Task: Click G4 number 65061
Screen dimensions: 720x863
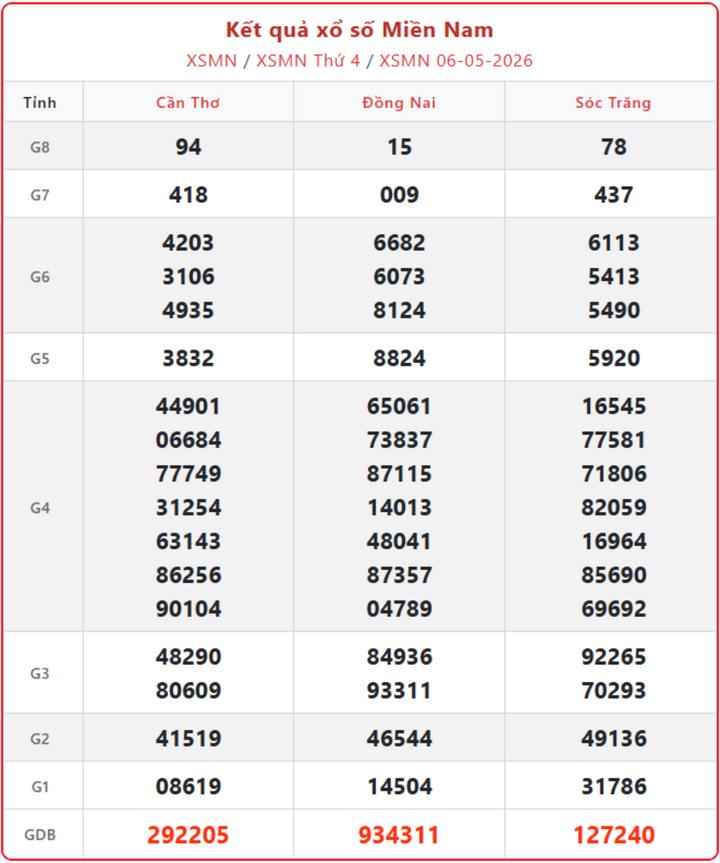Action: [x=399, y=406]
